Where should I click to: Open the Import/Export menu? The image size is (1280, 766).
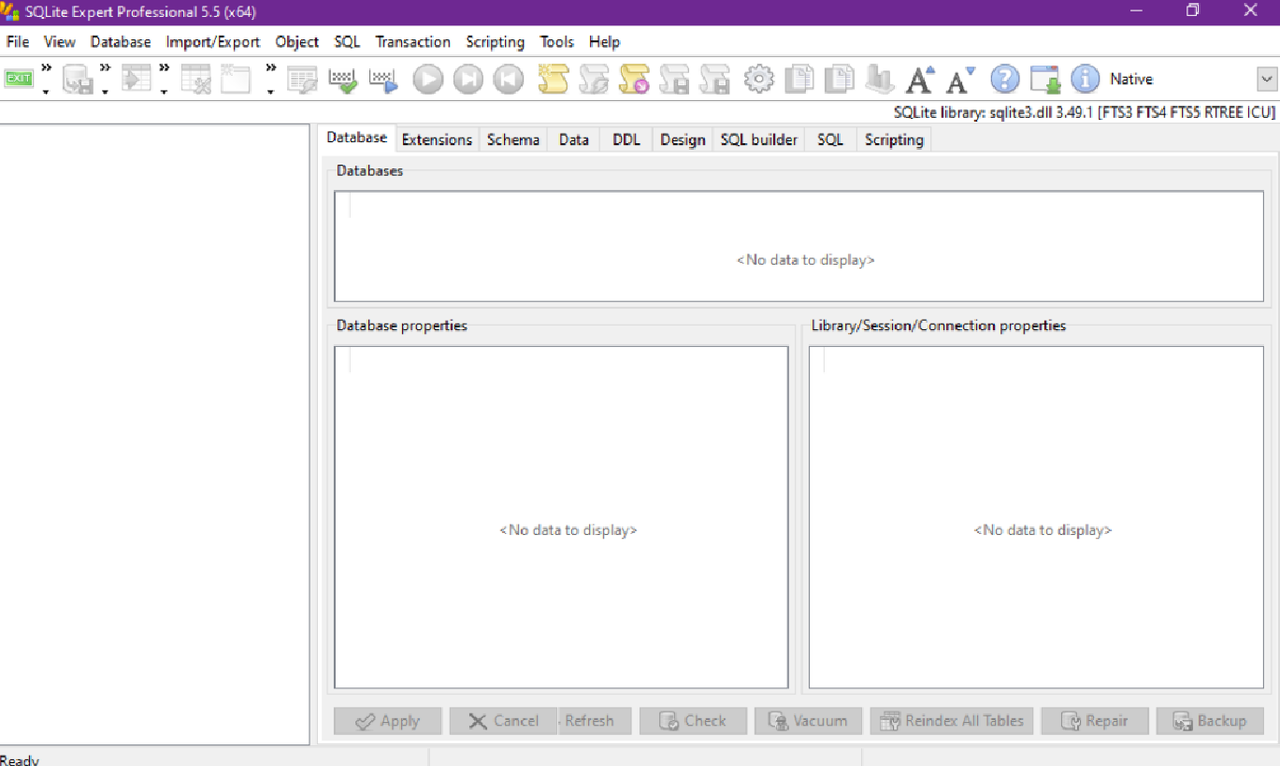[213, 42]
